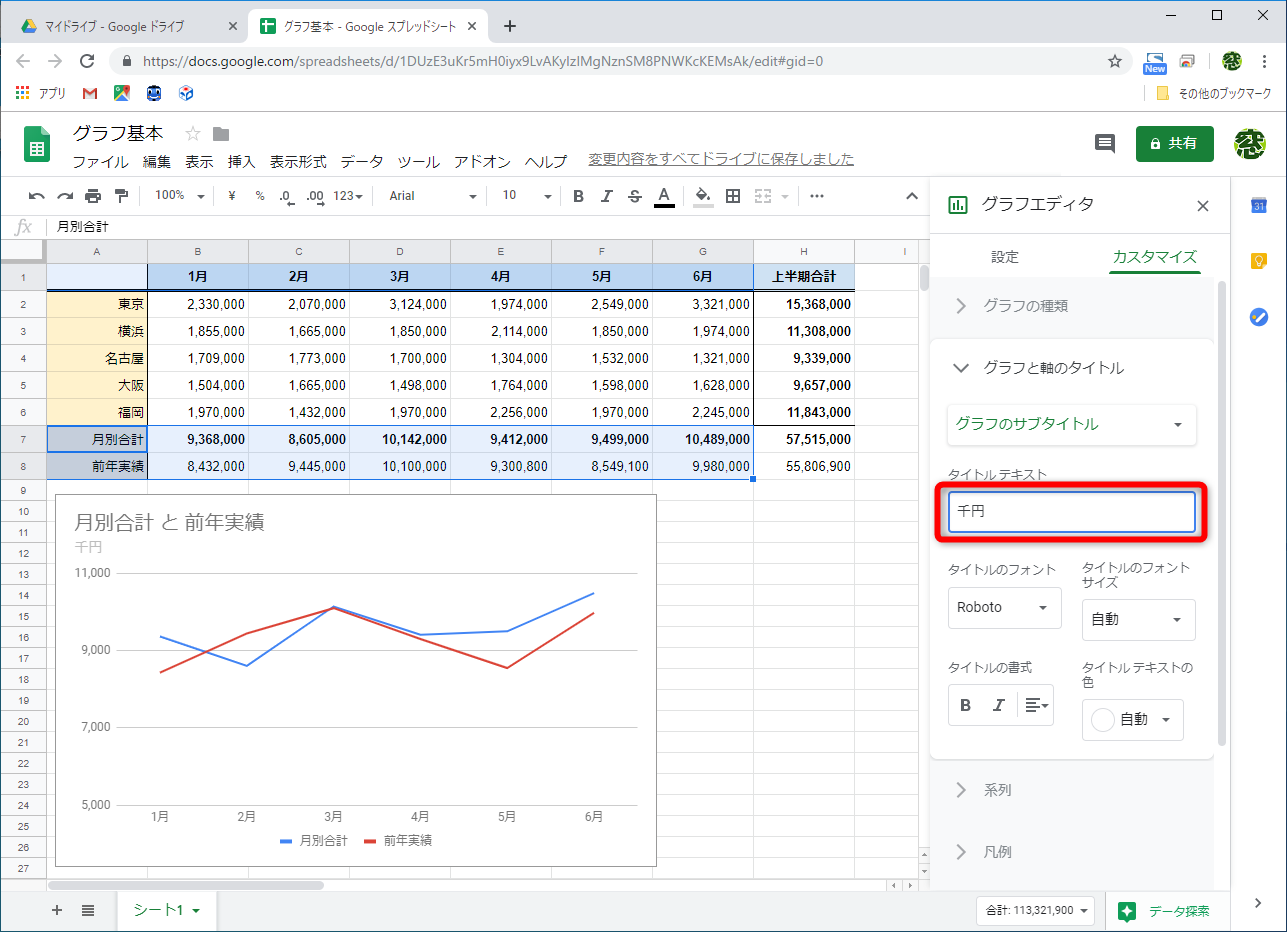Click the merge cells icon
Image resolution: width=1287 pixels, height=932 pixels.
point(763,196)
